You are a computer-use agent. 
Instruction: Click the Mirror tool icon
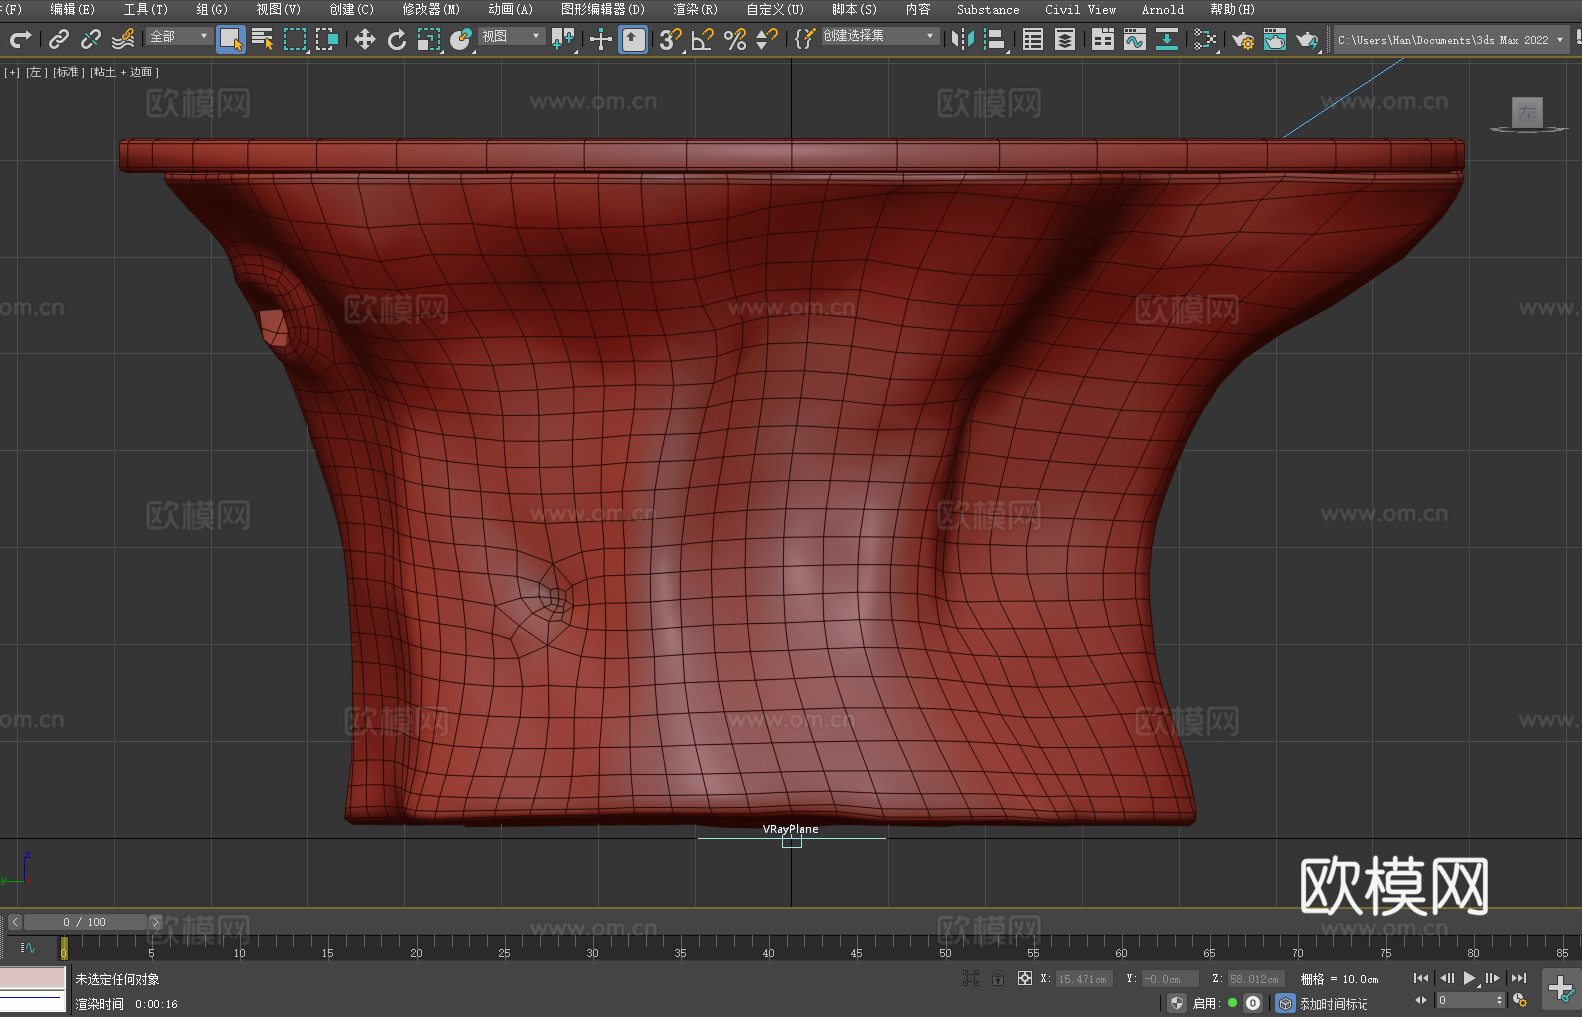pyautogui.click(x=963, y=39)
